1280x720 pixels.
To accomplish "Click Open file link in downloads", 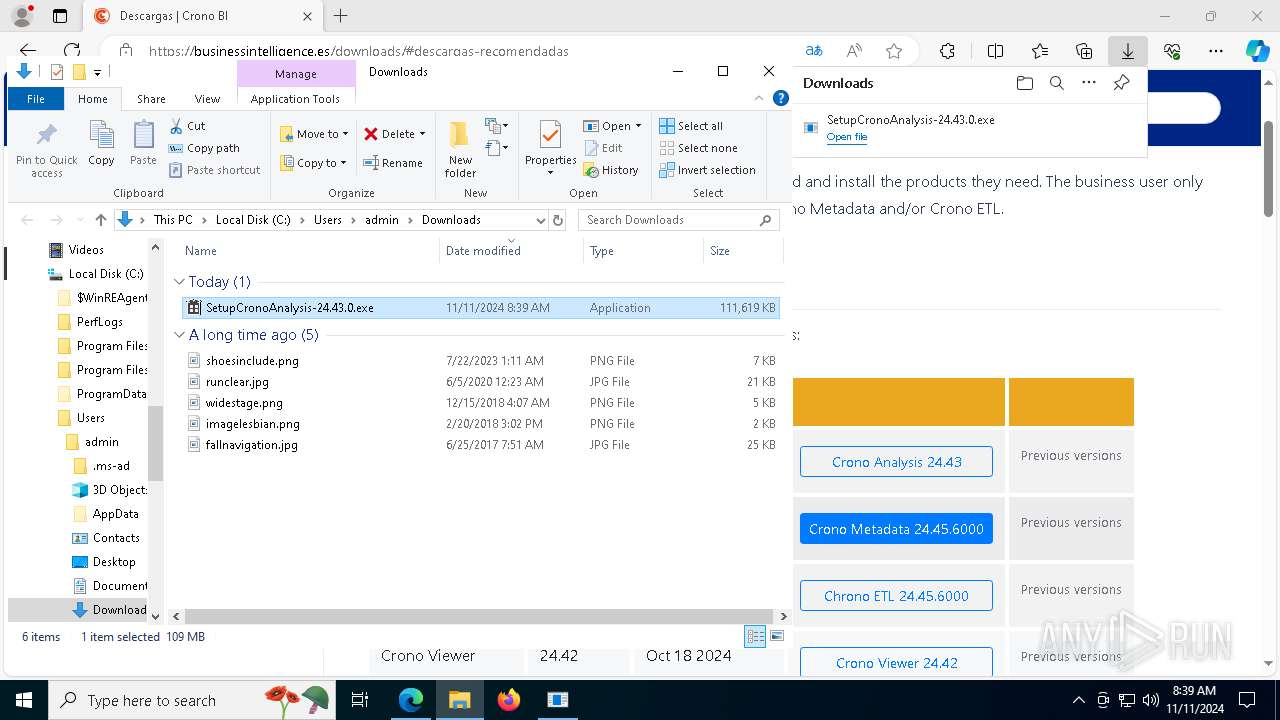I will [x=847, y=137].
